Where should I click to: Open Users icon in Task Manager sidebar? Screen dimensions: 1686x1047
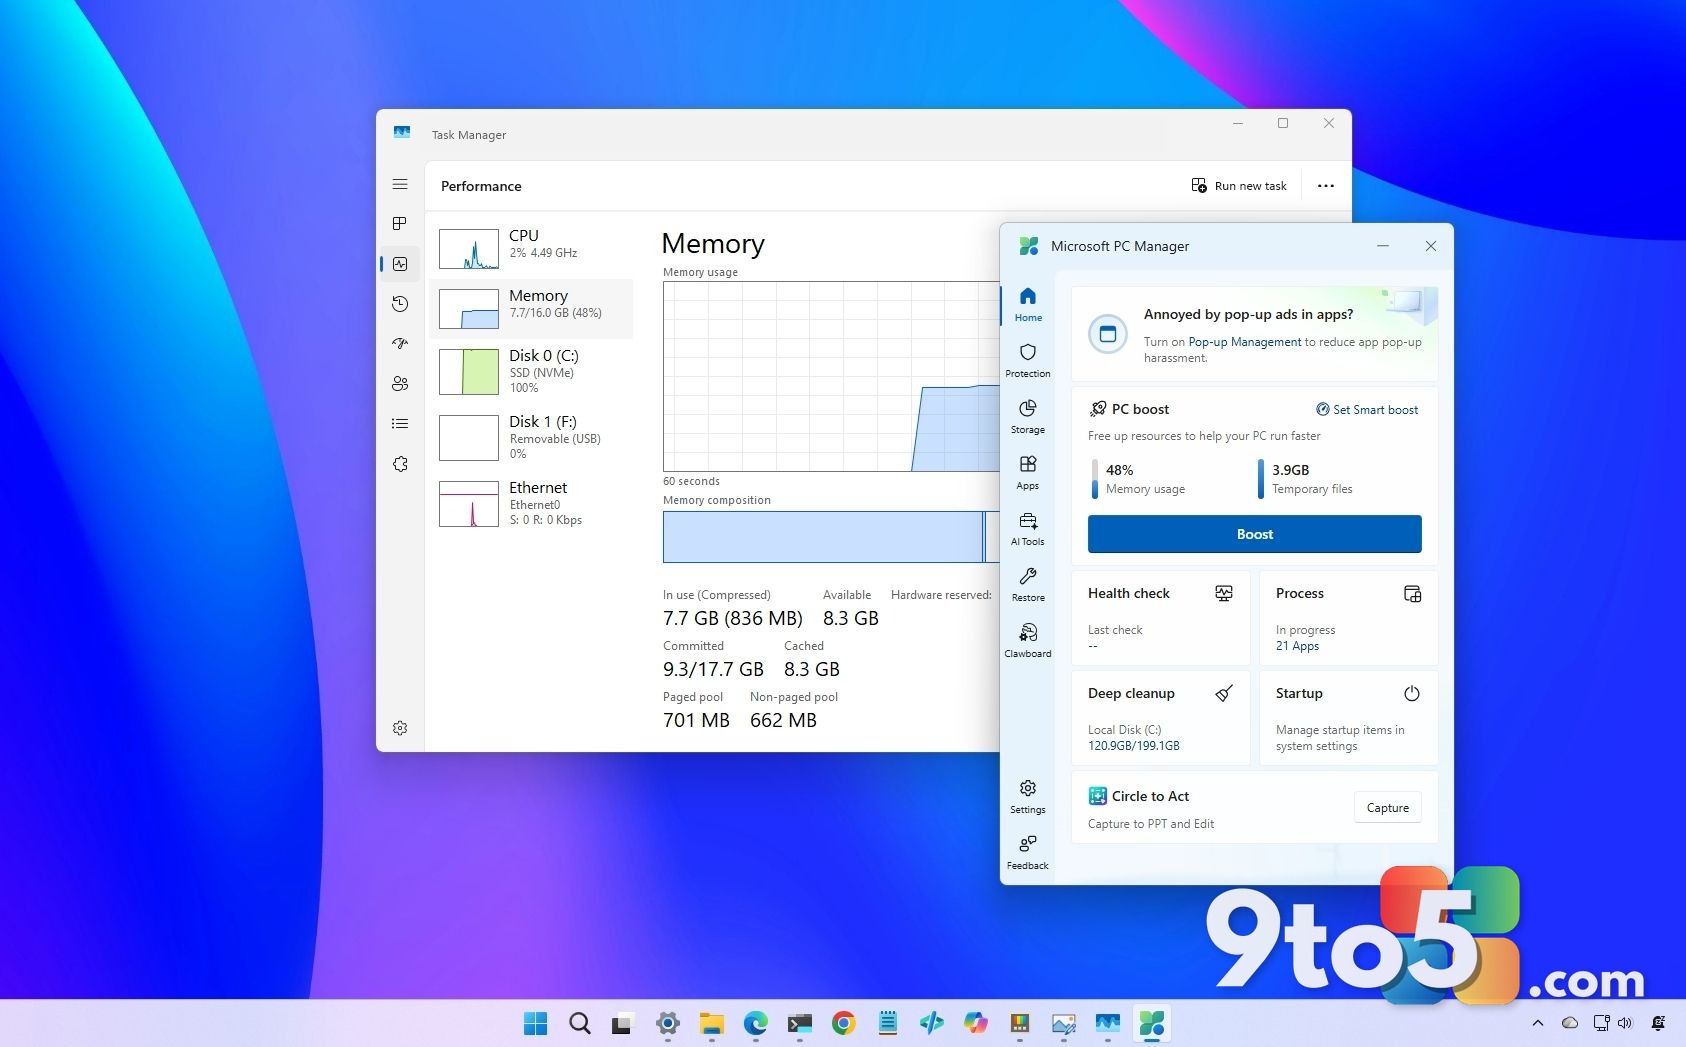click(x=400, y=383)
